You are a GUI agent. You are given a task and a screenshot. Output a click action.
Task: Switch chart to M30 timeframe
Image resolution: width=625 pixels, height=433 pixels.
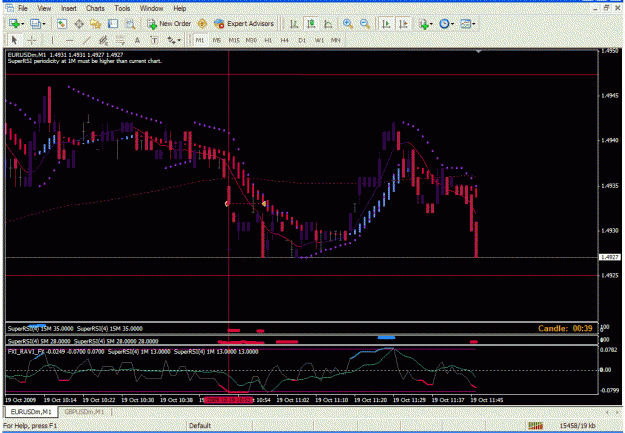pyautogui.click(x=251, y=40)
